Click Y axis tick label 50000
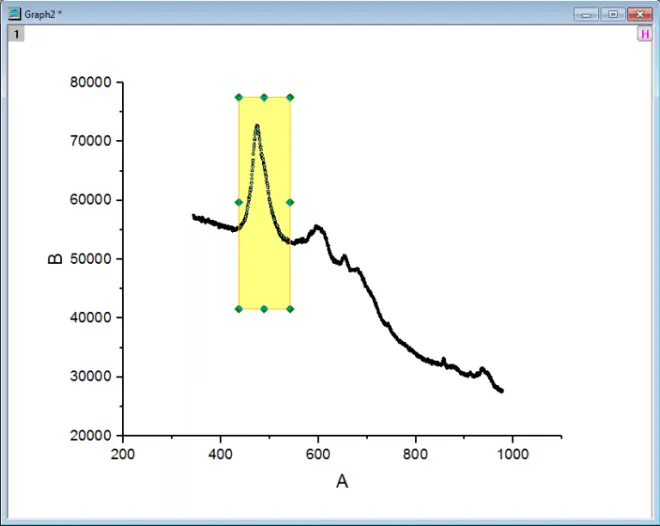 point(90,259)
